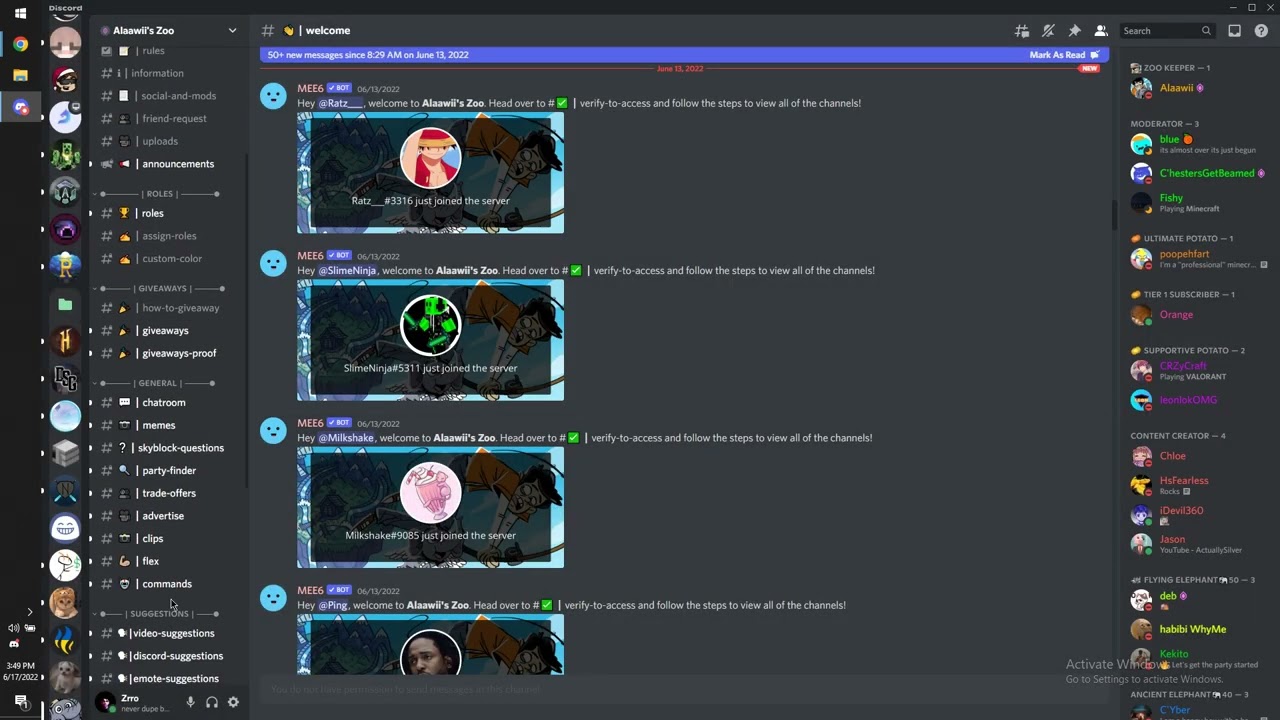Open File Explorer from the taskbar
The width and height of the screenshot is (1280, 720).
point(20,75)
